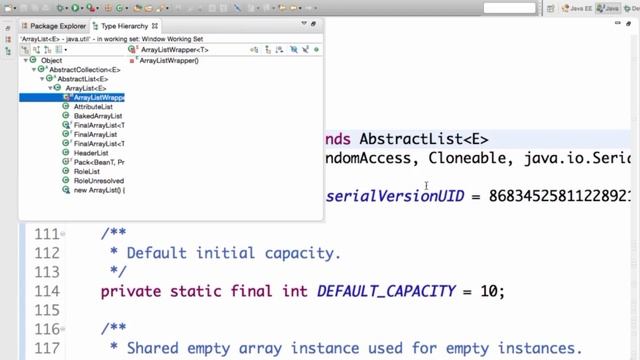Click the green Run button
640x360 pixels.
75,8
